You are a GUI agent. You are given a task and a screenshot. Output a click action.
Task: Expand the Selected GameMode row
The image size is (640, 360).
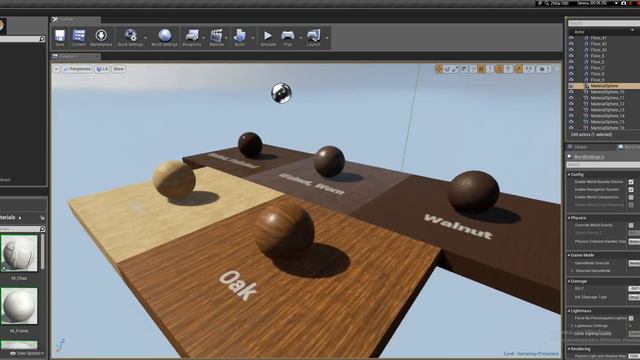point(572,271)
